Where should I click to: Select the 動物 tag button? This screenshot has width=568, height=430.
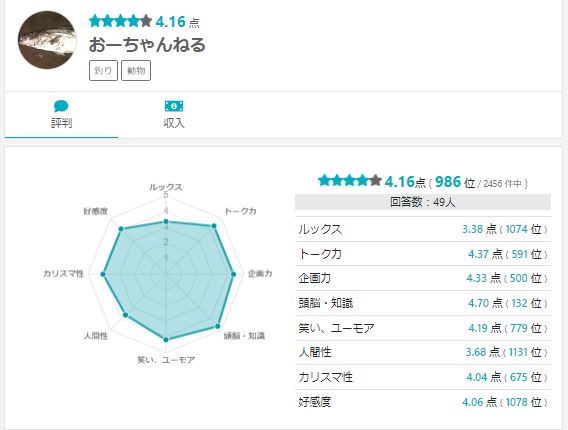pos(136,70)
